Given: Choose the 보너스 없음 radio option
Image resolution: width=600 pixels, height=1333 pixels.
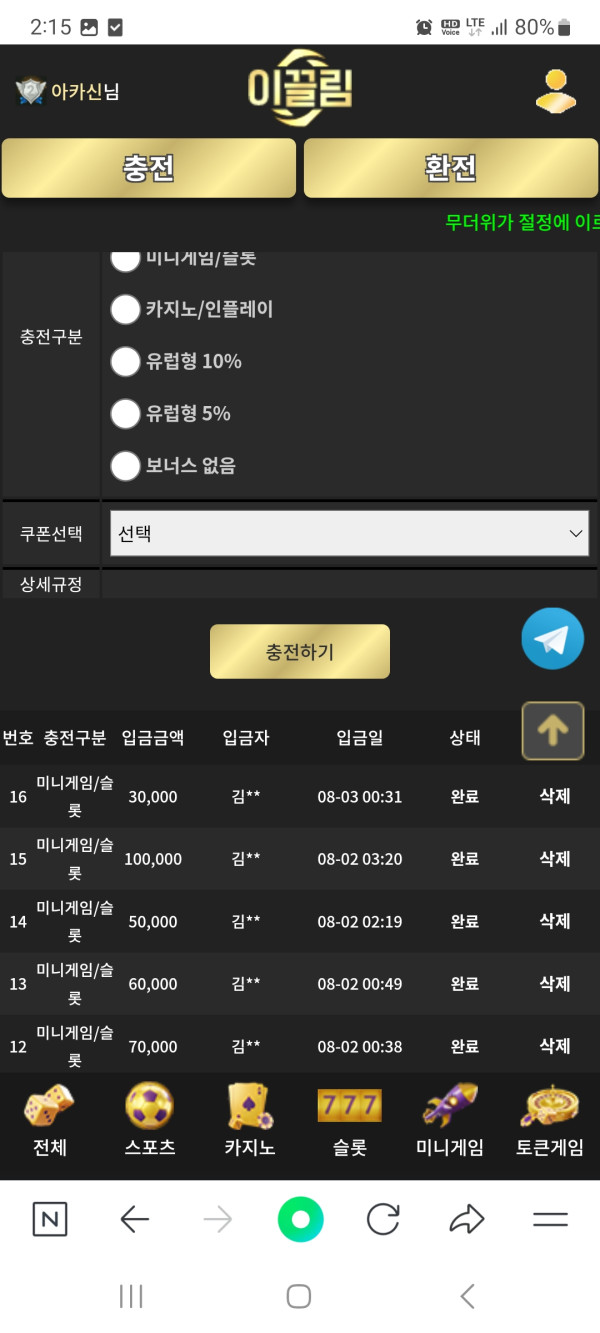Looking at the screenshot, I should click(125, 465).
